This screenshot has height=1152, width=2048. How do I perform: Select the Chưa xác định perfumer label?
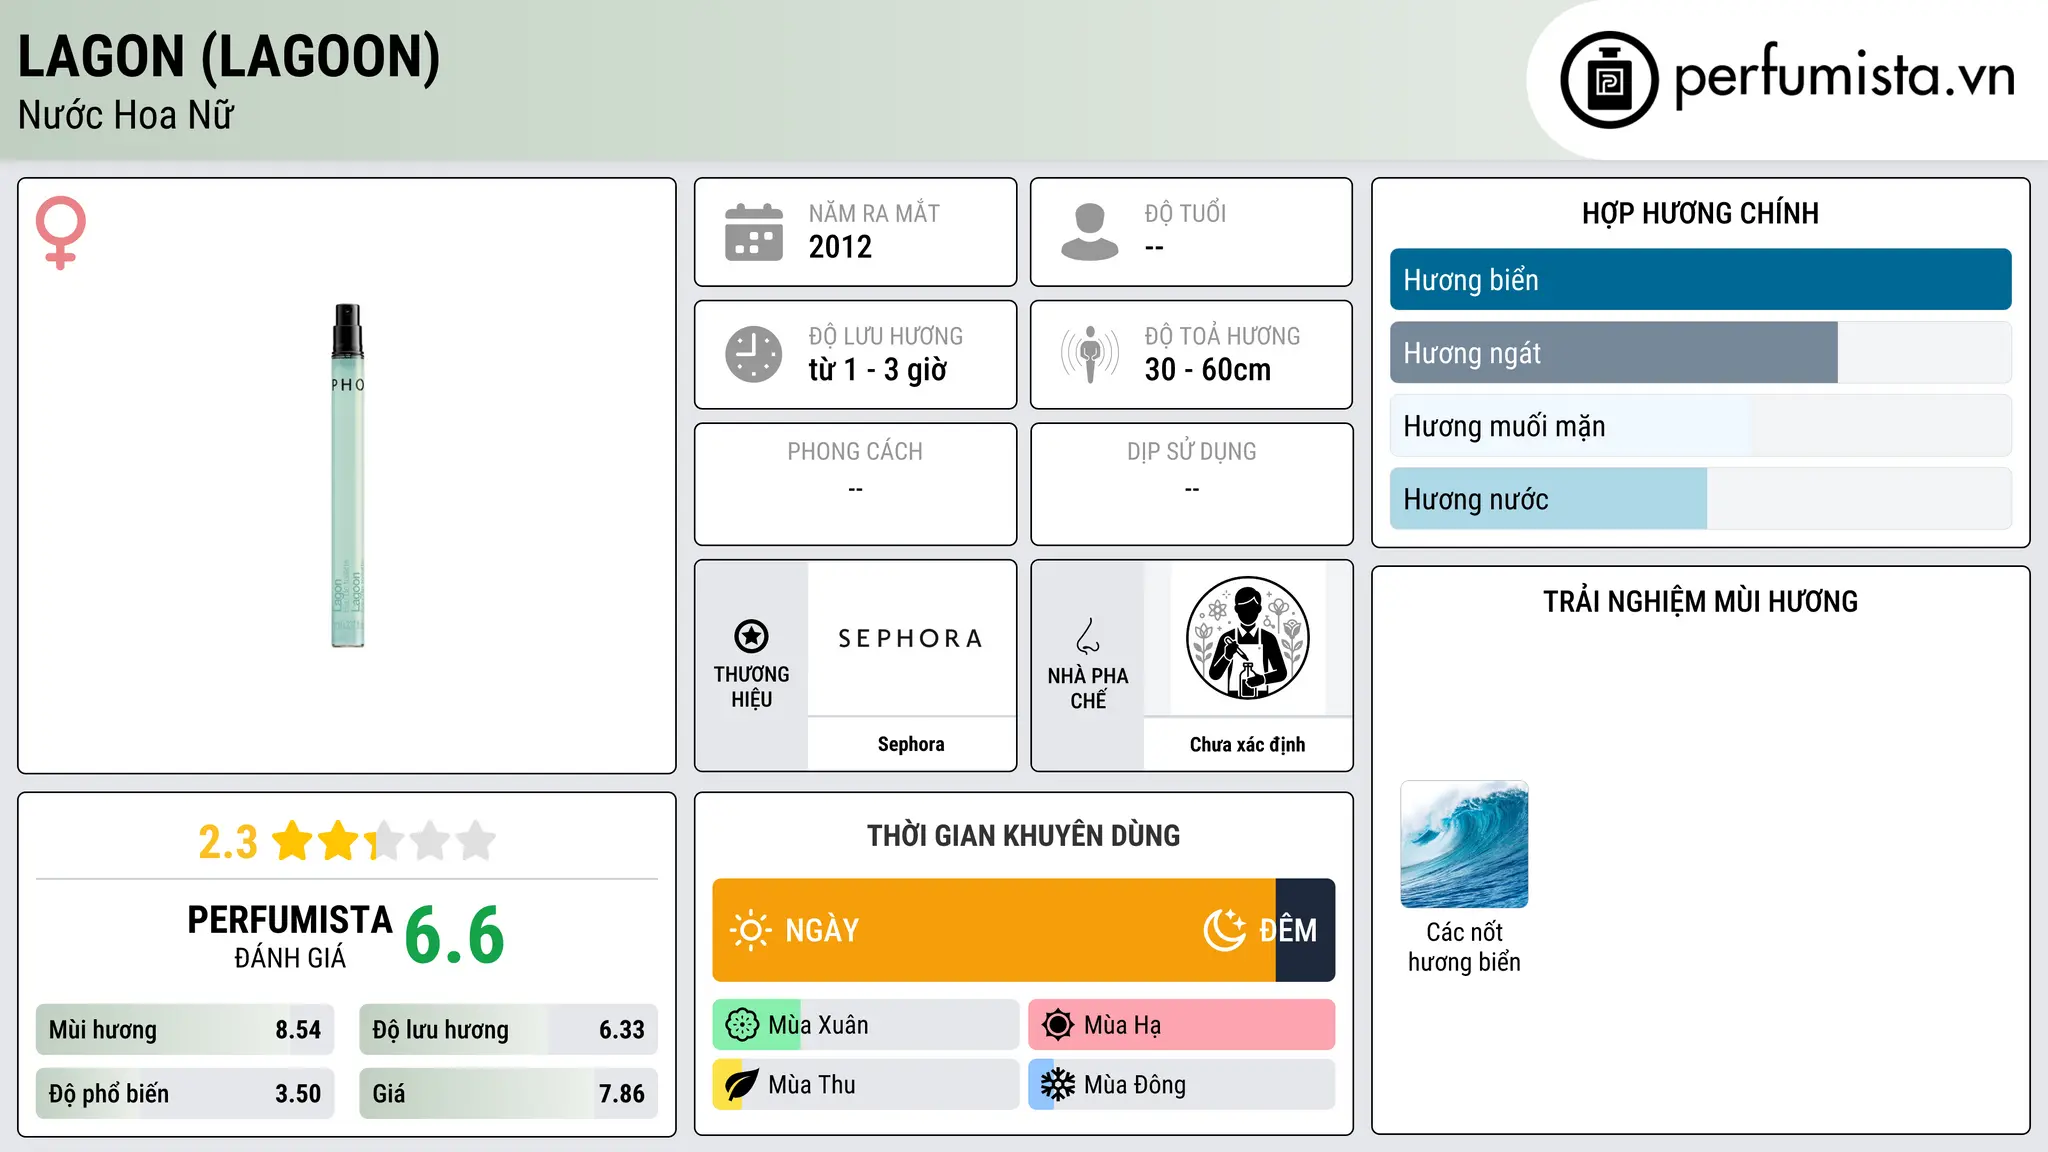click(1247, 744)
